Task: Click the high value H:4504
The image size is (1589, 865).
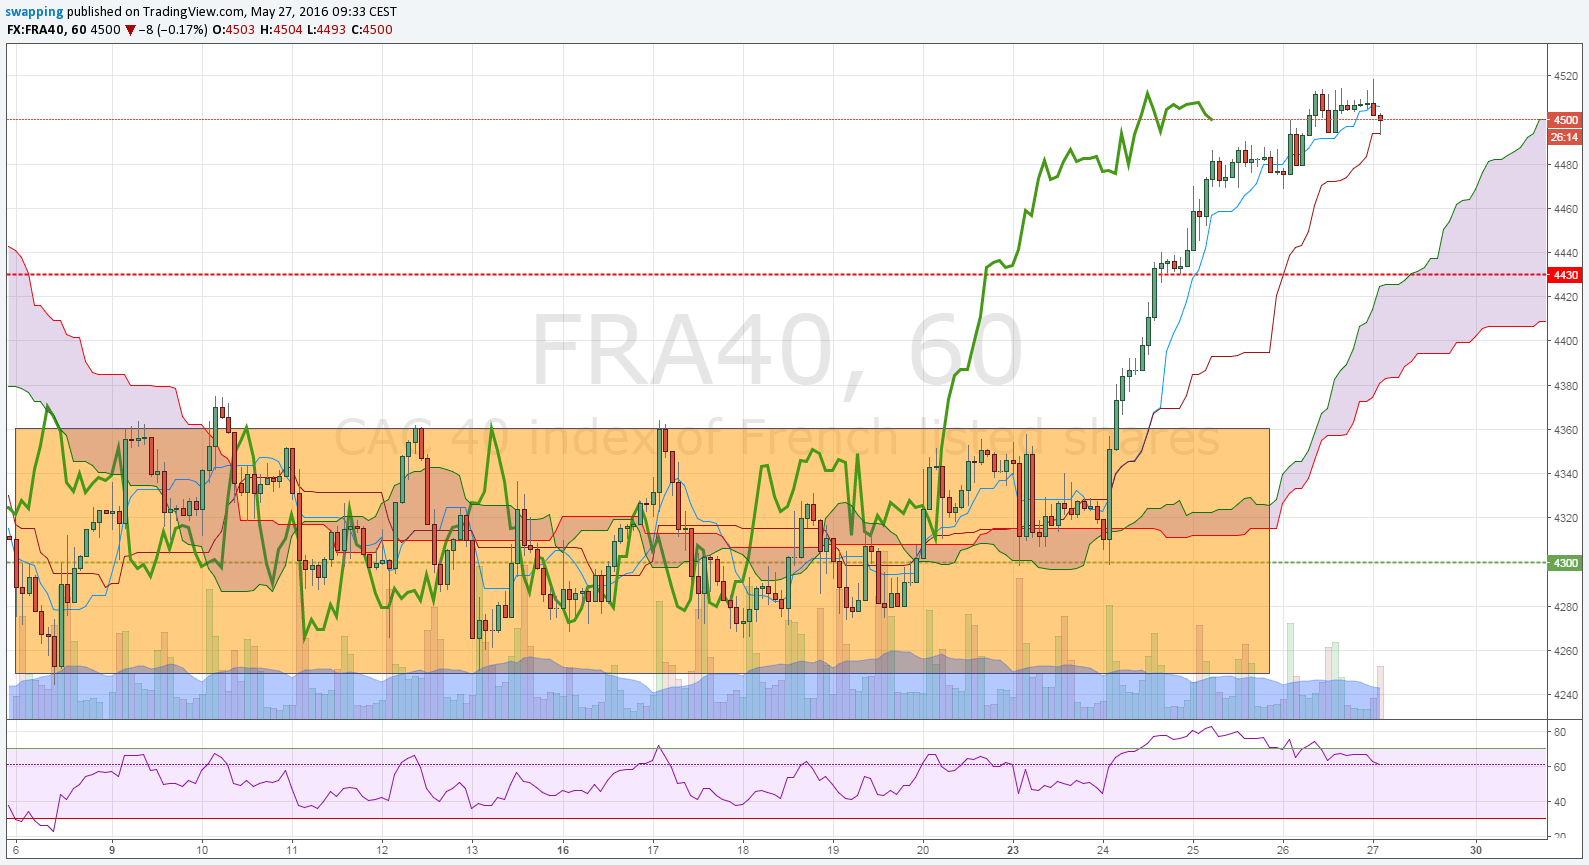Action: (x=281, y=30)
